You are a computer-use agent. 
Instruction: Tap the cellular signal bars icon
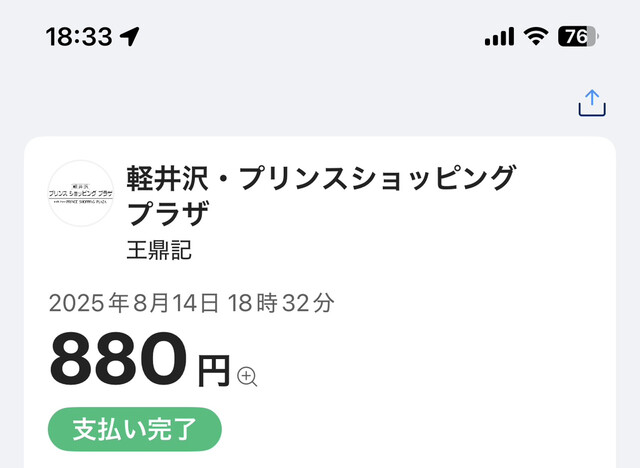(499, 37)
